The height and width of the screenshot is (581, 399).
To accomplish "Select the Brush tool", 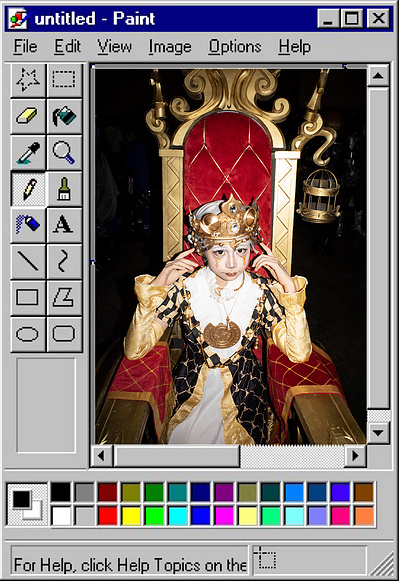I will (x=64, y=189).
